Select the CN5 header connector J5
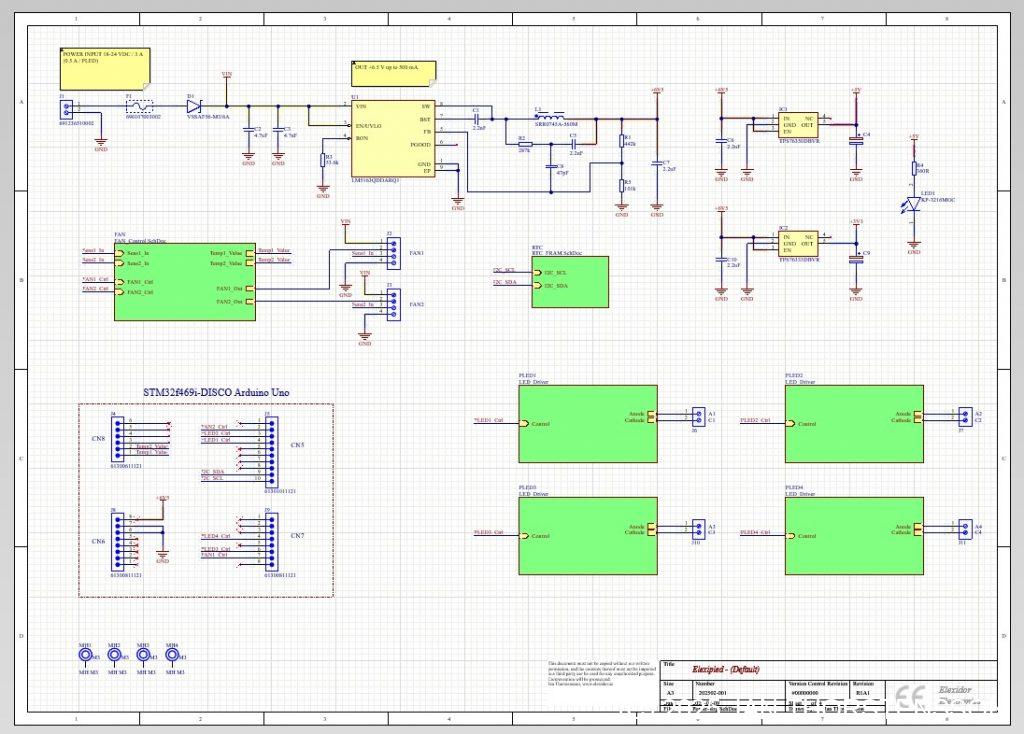 pos(271,453)
